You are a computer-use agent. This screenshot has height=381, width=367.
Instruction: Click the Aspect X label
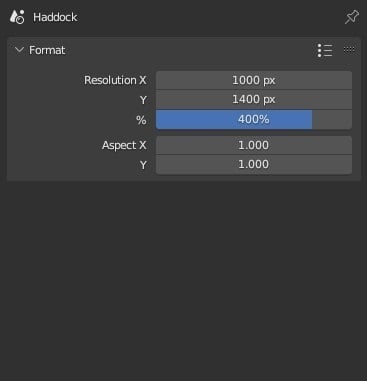click(124, 145)
